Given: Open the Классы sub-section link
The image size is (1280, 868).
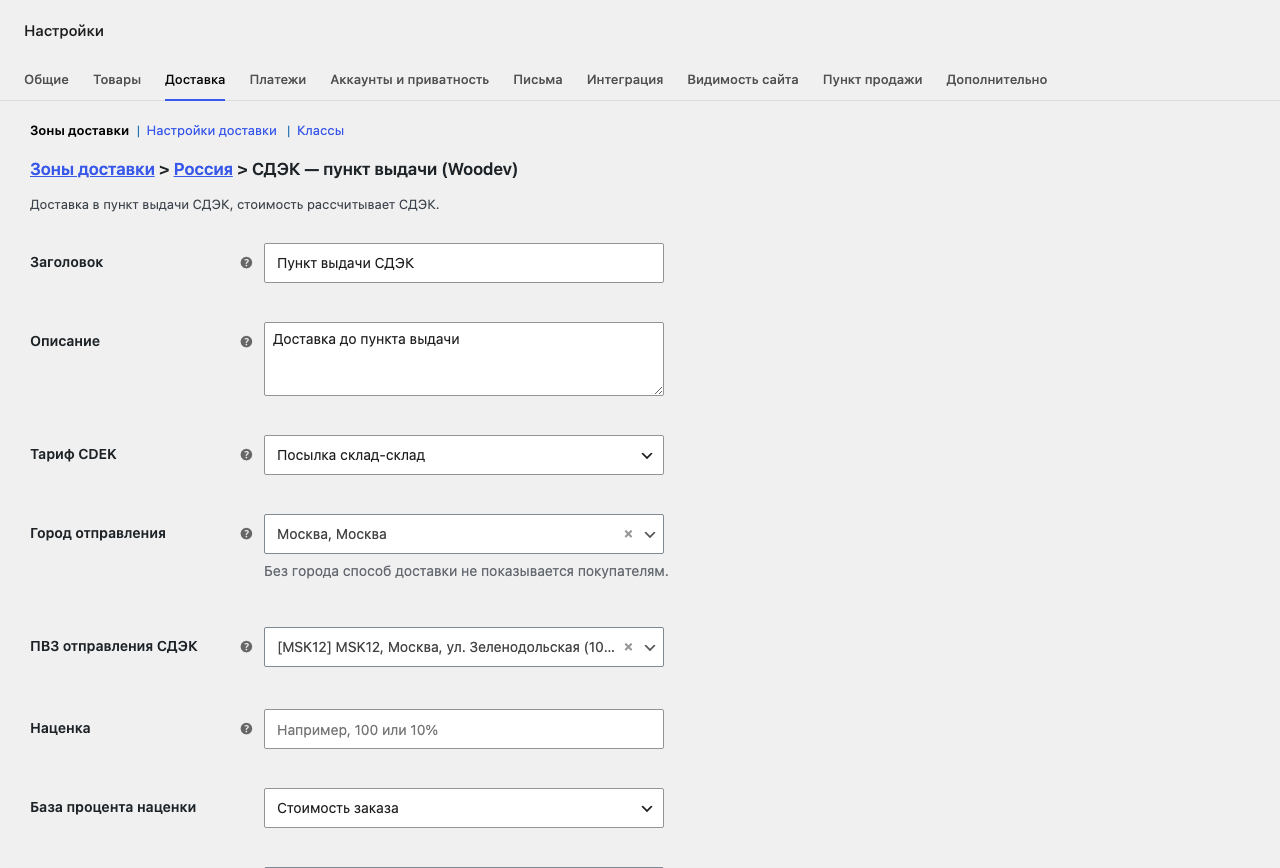Looking at the screenshot, I should tap(321, 131).
